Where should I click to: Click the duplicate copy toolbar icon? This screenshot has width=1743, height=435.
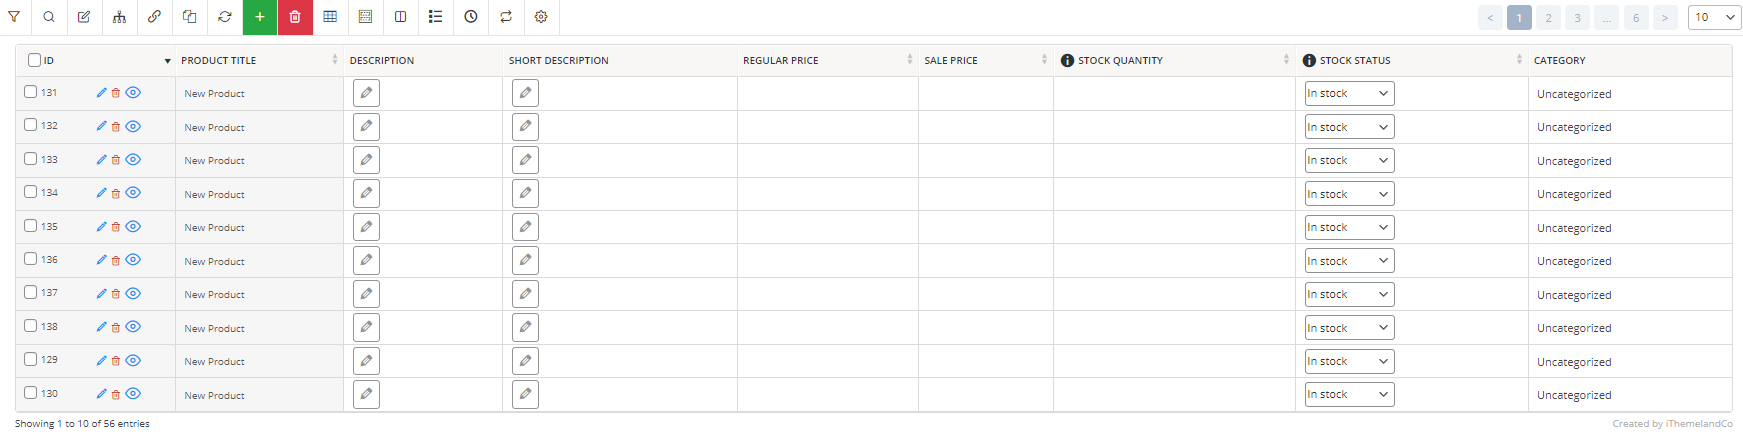click(189, 17)
